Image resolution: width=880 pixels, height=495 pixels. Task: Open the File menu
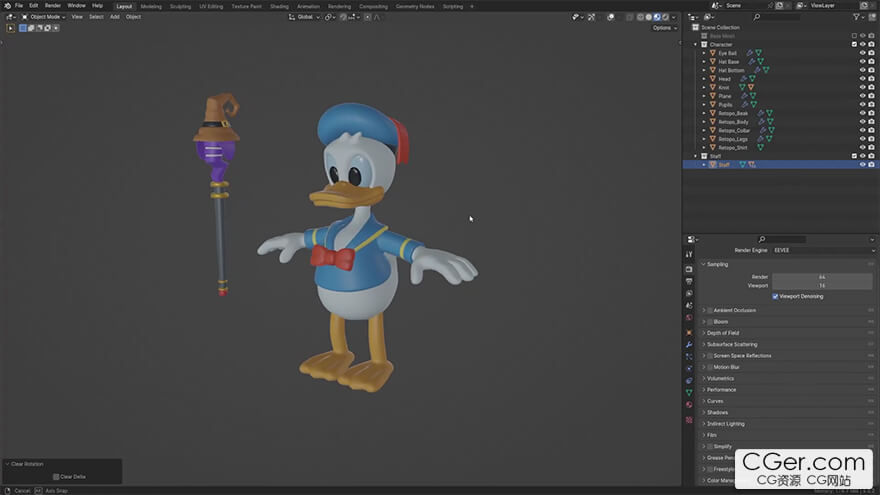[19, 6]
